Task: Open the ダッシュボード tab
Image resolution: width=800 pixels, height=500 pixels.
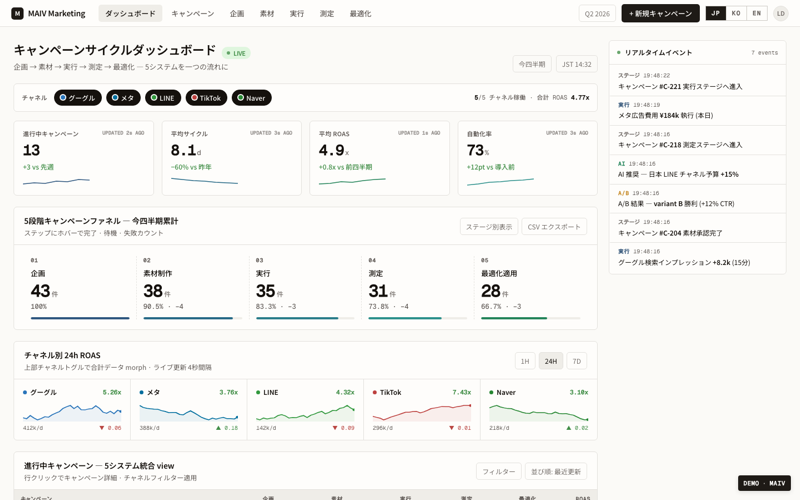Action: point(130,13)
